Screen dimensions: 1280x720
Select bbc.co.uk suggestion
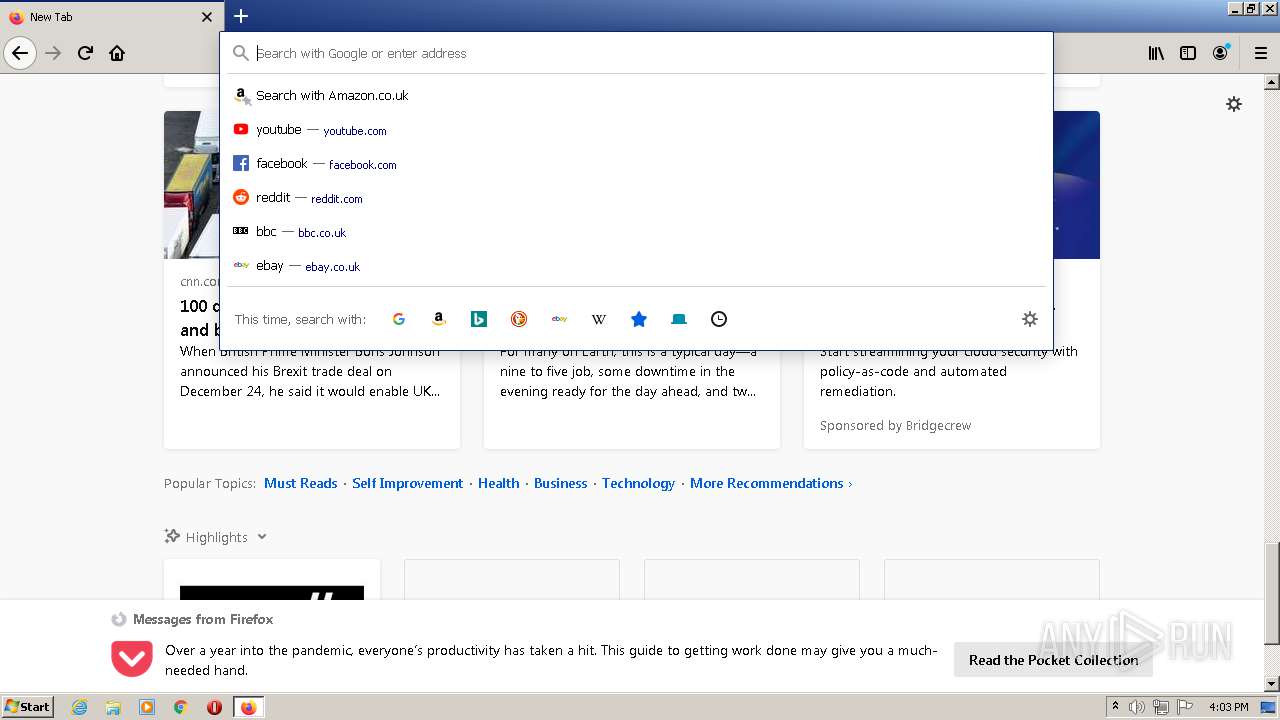pos(636,232)
